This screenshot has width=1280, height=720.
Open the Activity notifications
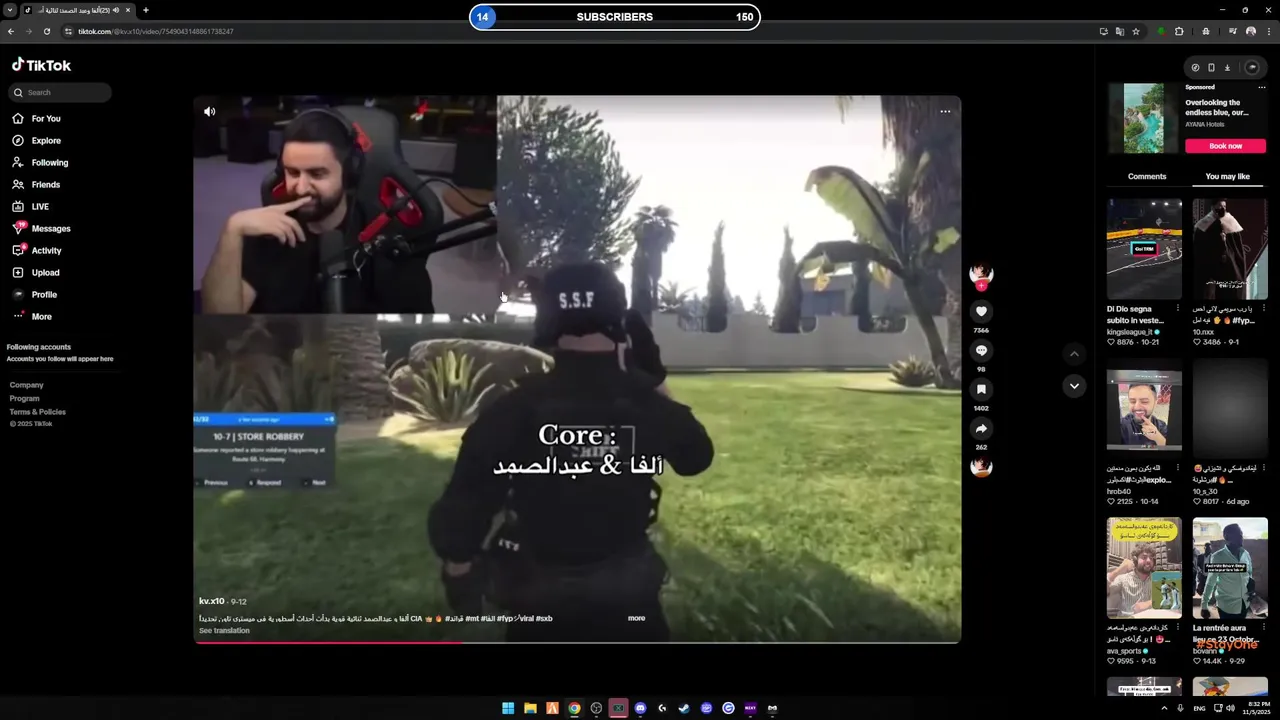click(36, 250)
